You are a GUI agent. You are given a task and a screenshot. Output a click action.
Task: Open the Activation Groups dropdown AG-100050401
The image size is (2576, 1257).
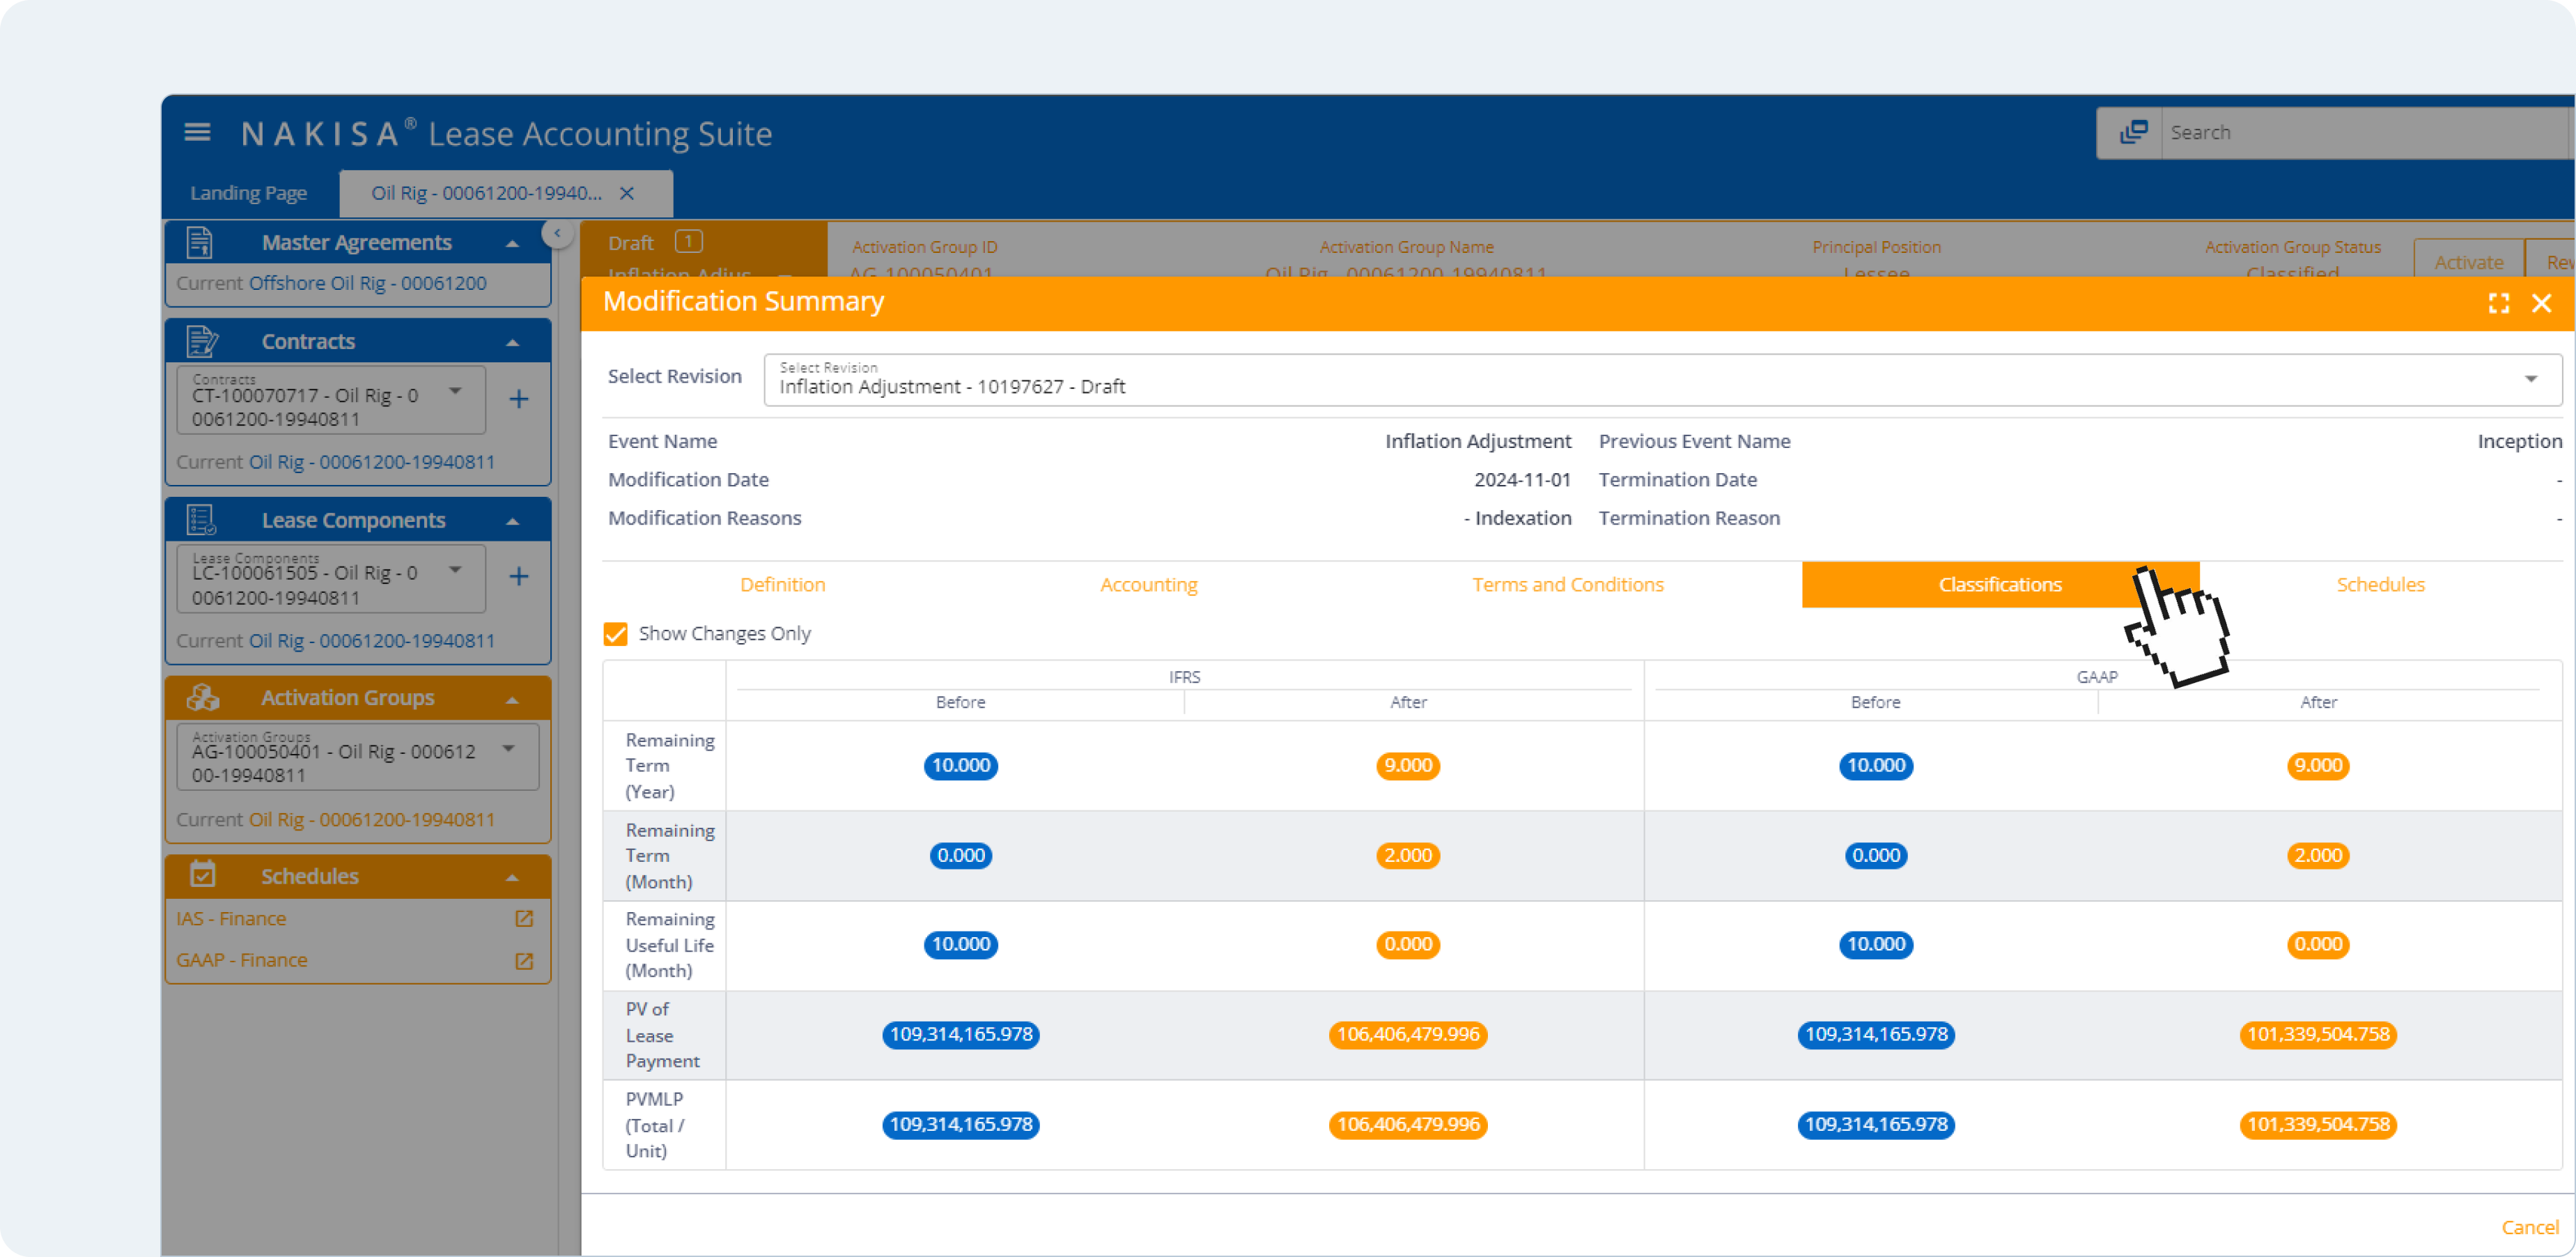pyautogui.click(x=357, y=757)
